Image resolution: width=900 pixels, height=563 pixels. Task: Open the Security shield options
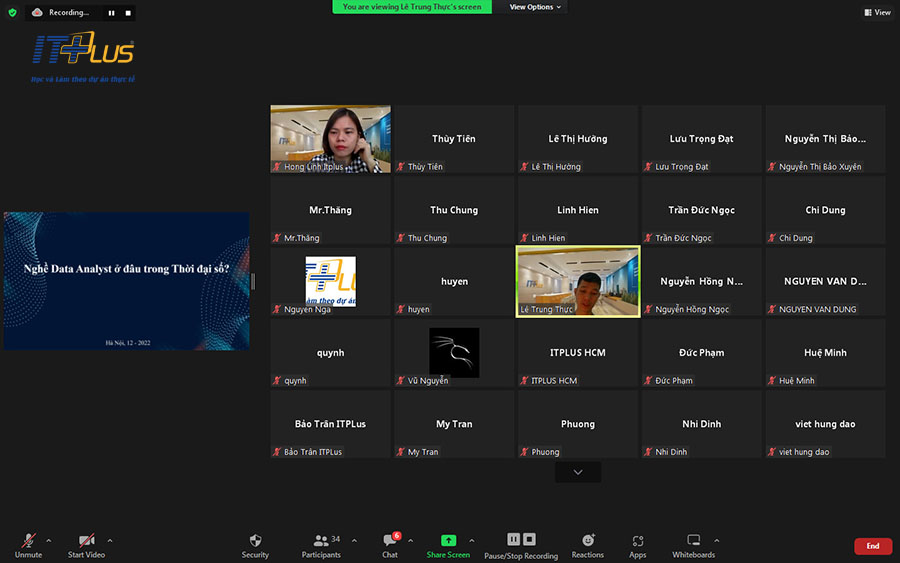click(x=255, y=541)
